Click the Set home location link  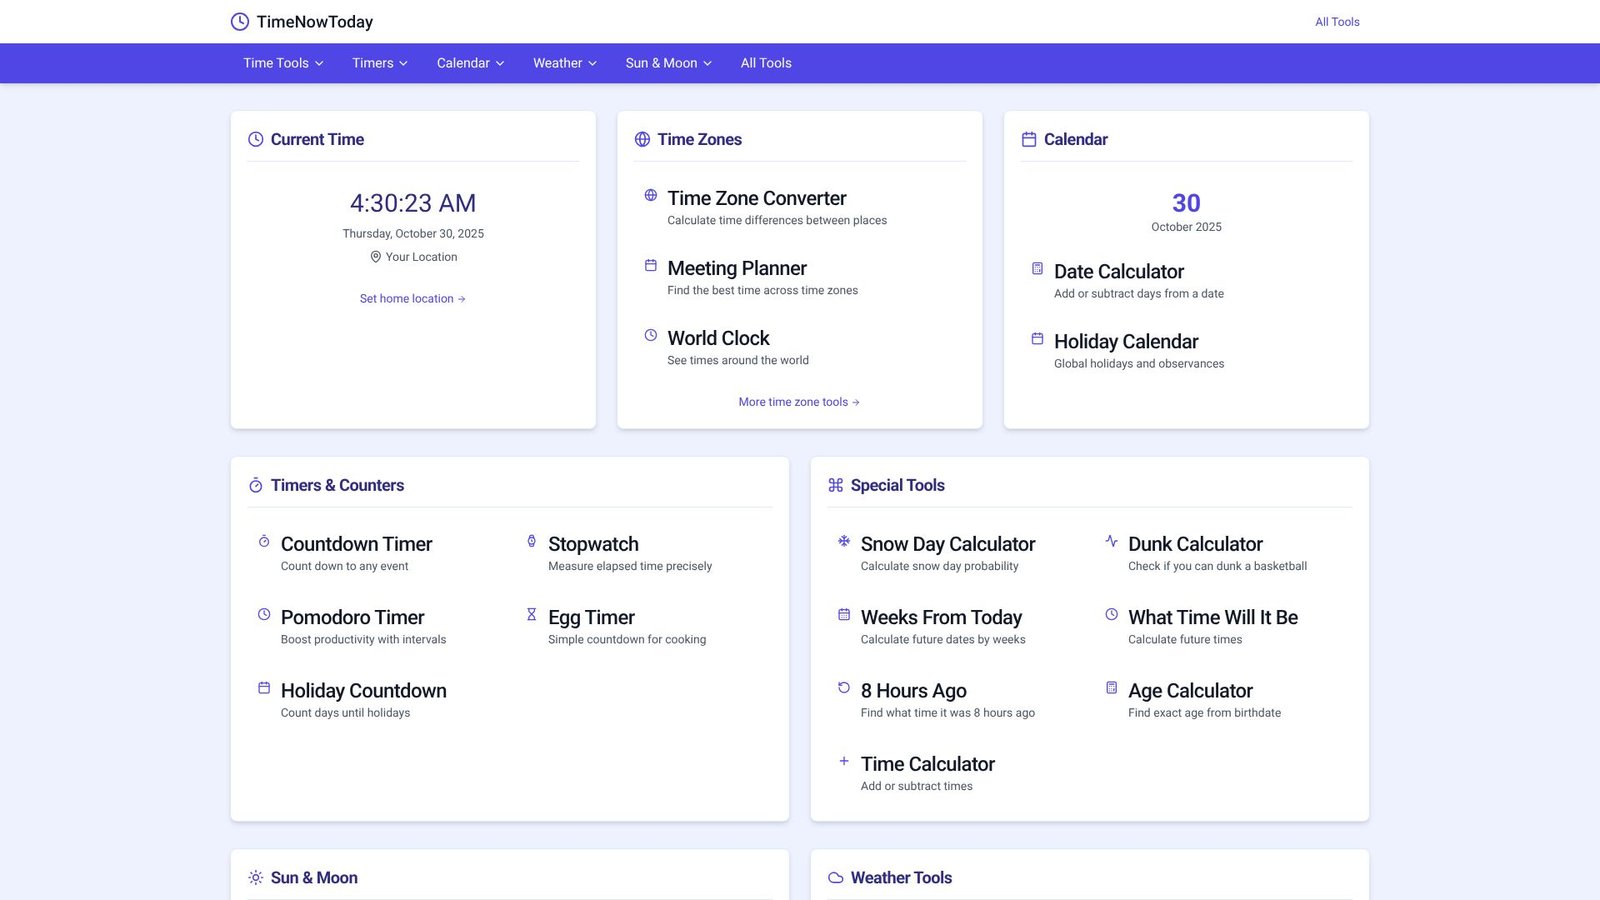[x=412, y=299]
